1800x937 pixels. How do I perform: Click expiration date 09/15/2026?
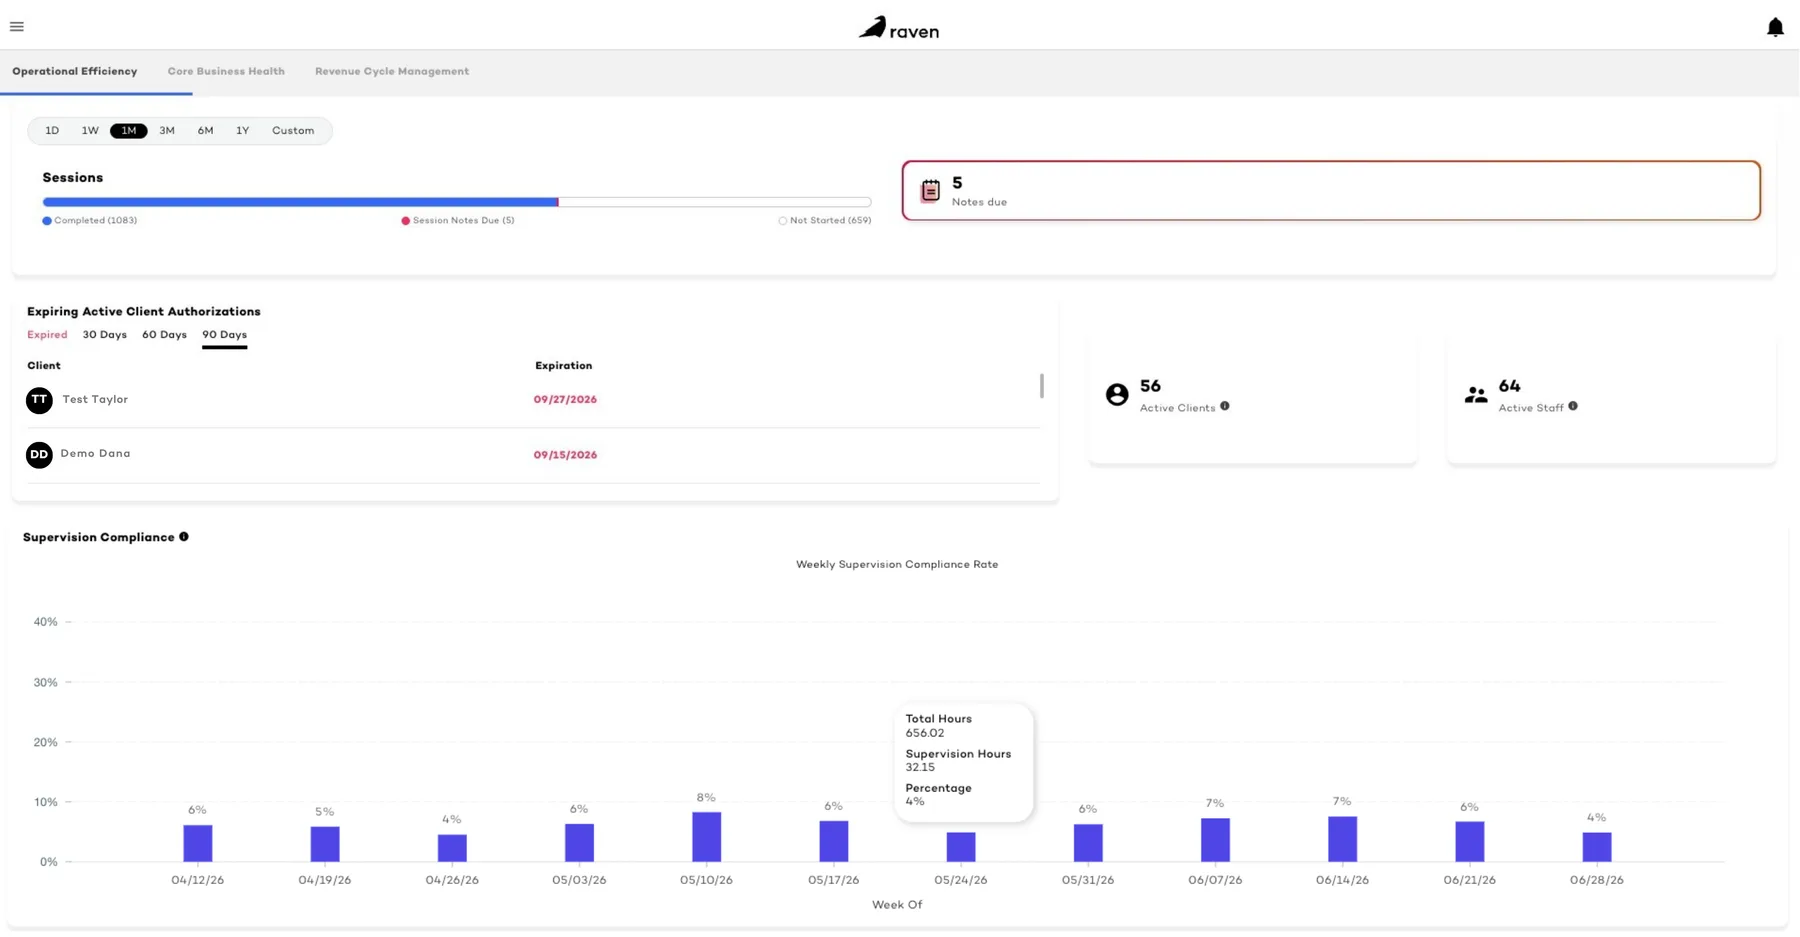565,455
